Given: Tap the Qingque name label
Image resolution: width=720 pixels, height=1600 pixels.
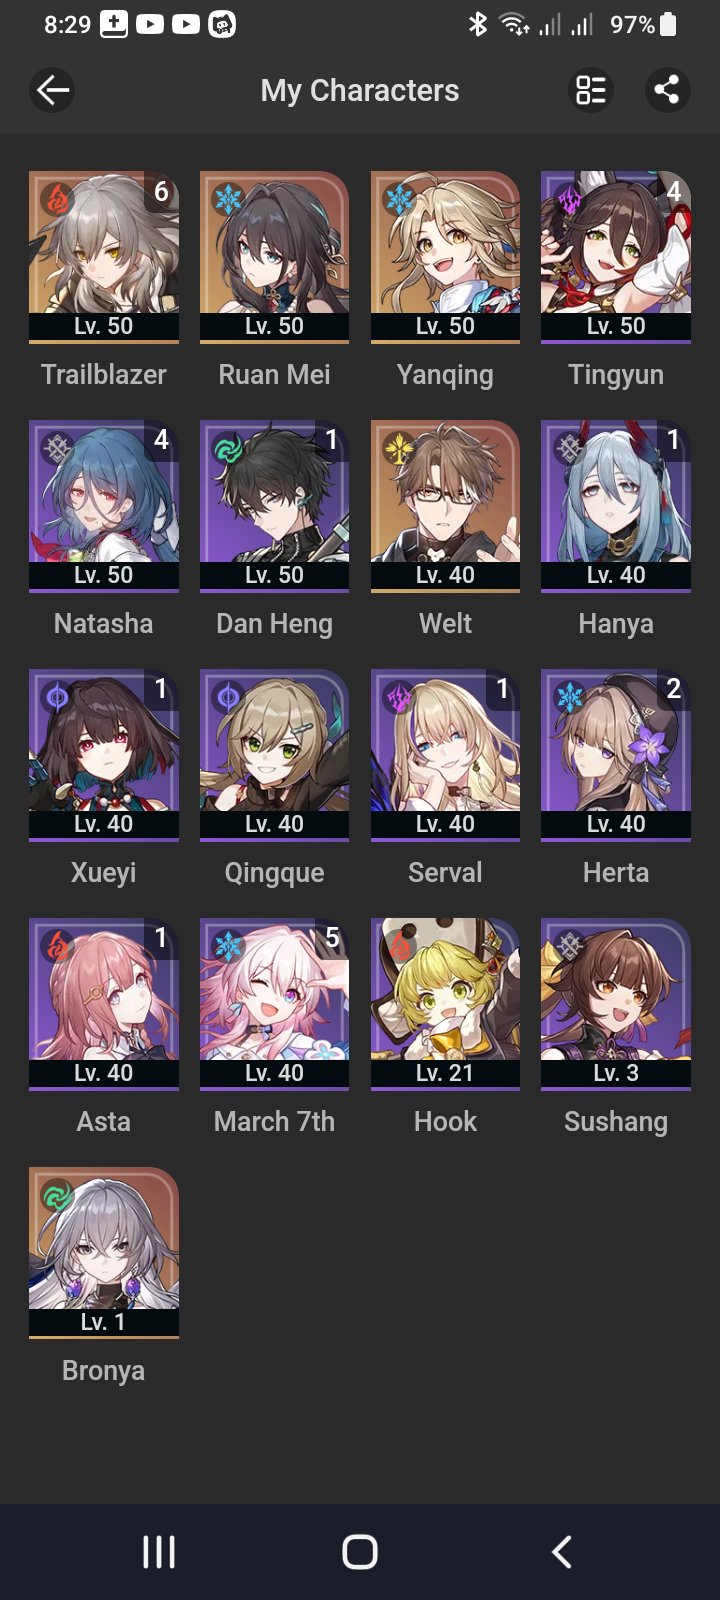Looking at the screenshot, I should 275,873.
